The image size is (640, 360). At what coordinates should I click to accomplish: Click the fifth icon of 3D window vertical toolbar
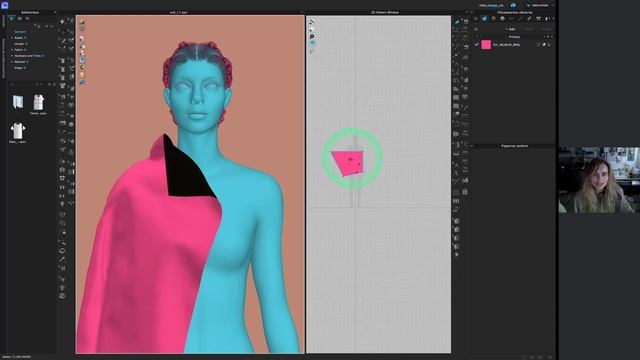pyautogui.click(x=82, y=53)
